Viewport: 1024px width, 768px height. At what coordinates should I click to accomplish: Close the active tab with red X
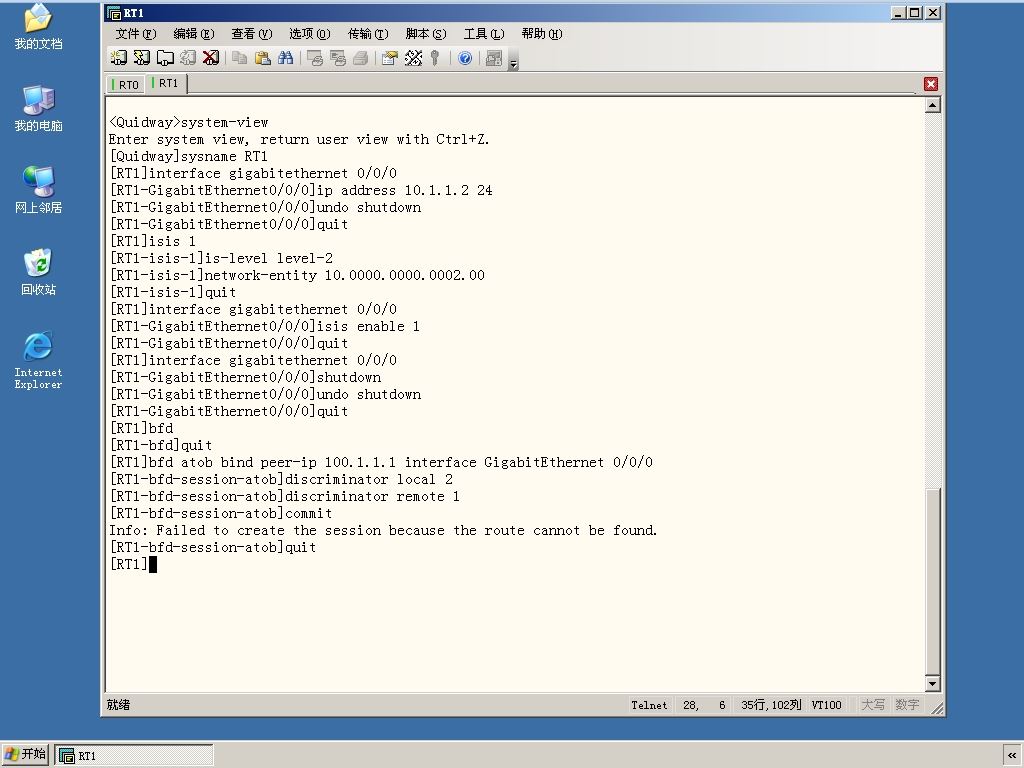931,84
